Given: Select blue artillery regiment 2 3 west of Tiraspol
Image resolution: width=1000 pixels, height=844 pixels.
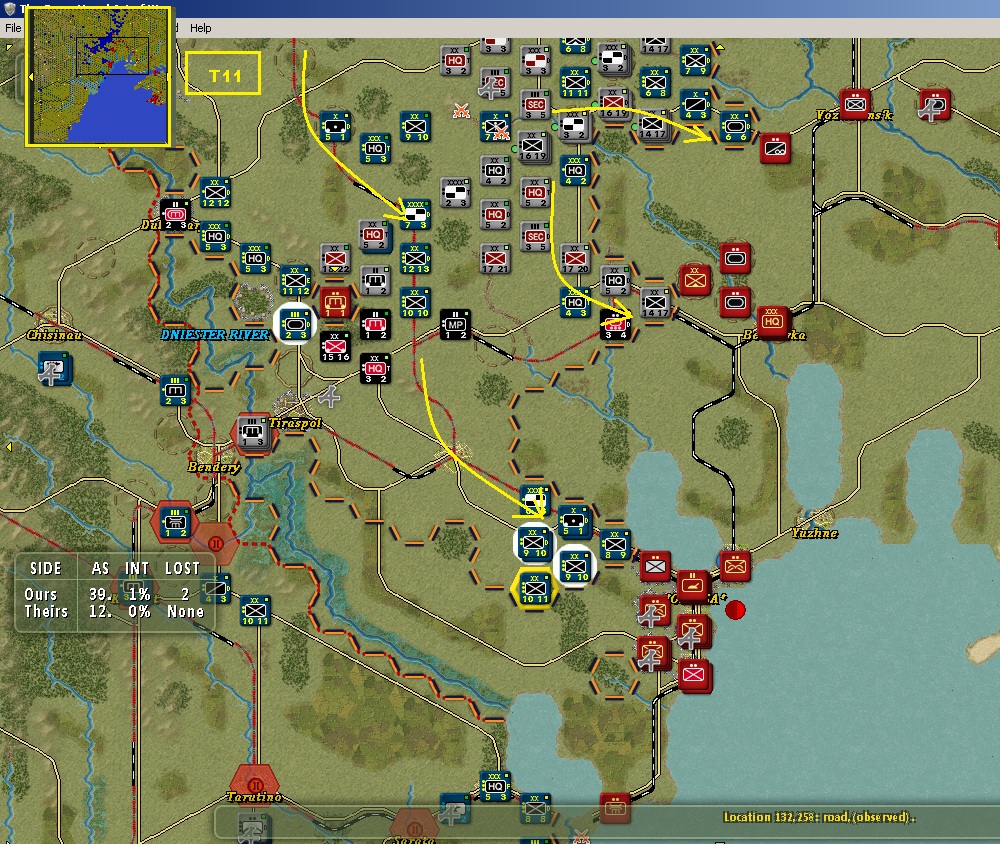Looking at the screenshot, I should (175, 390).
